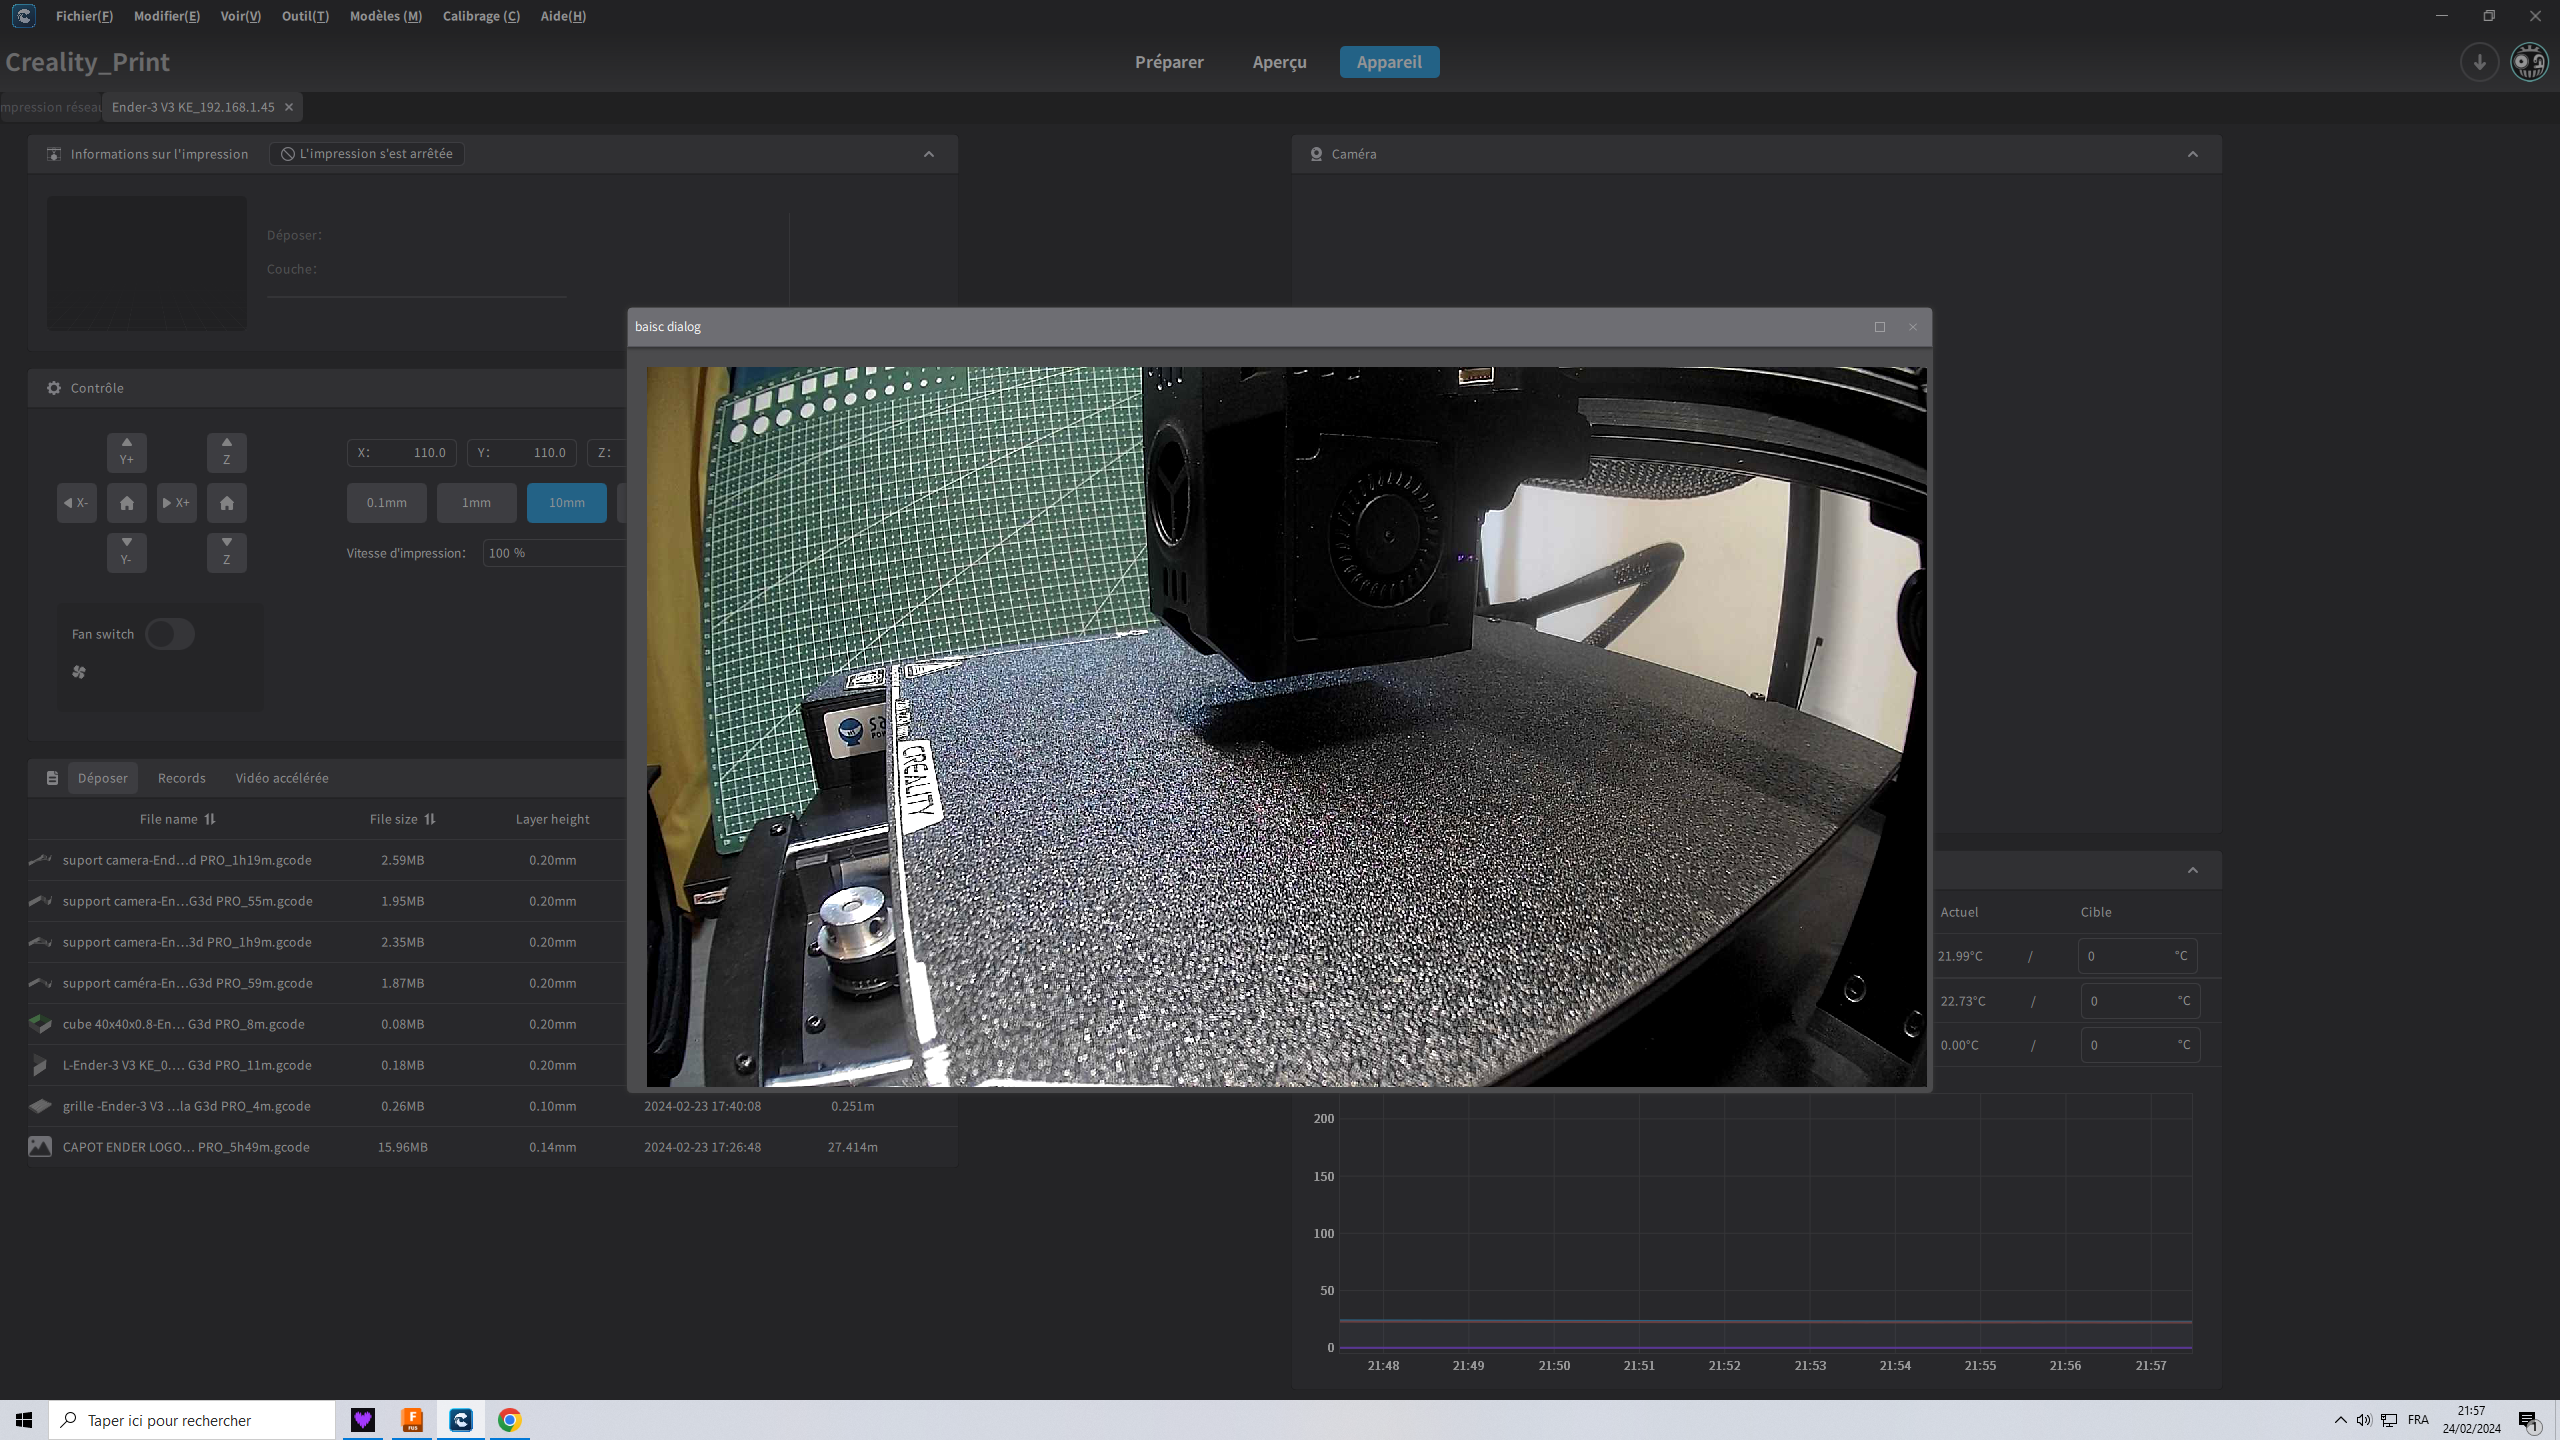Viewport: 2560px width, 1440px height.
Task: Select the Préparer view
Action: 1168,61
